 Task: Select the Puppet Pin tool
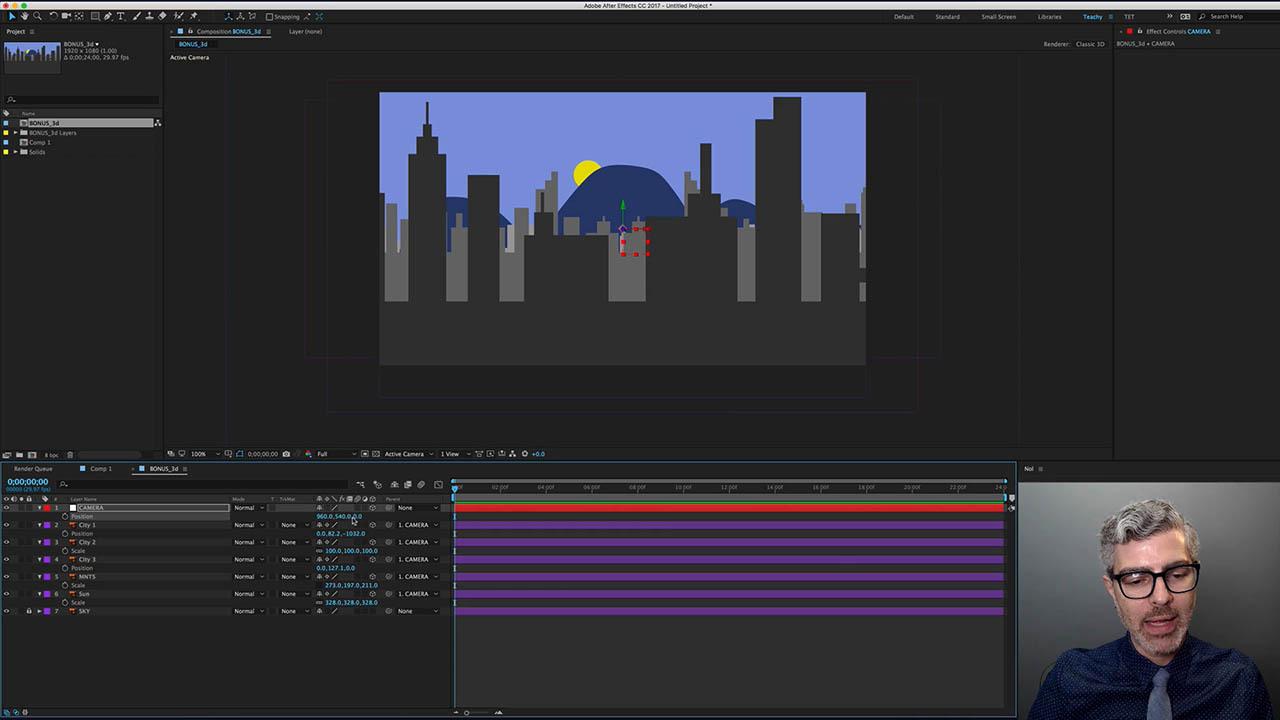coord(194,16)
